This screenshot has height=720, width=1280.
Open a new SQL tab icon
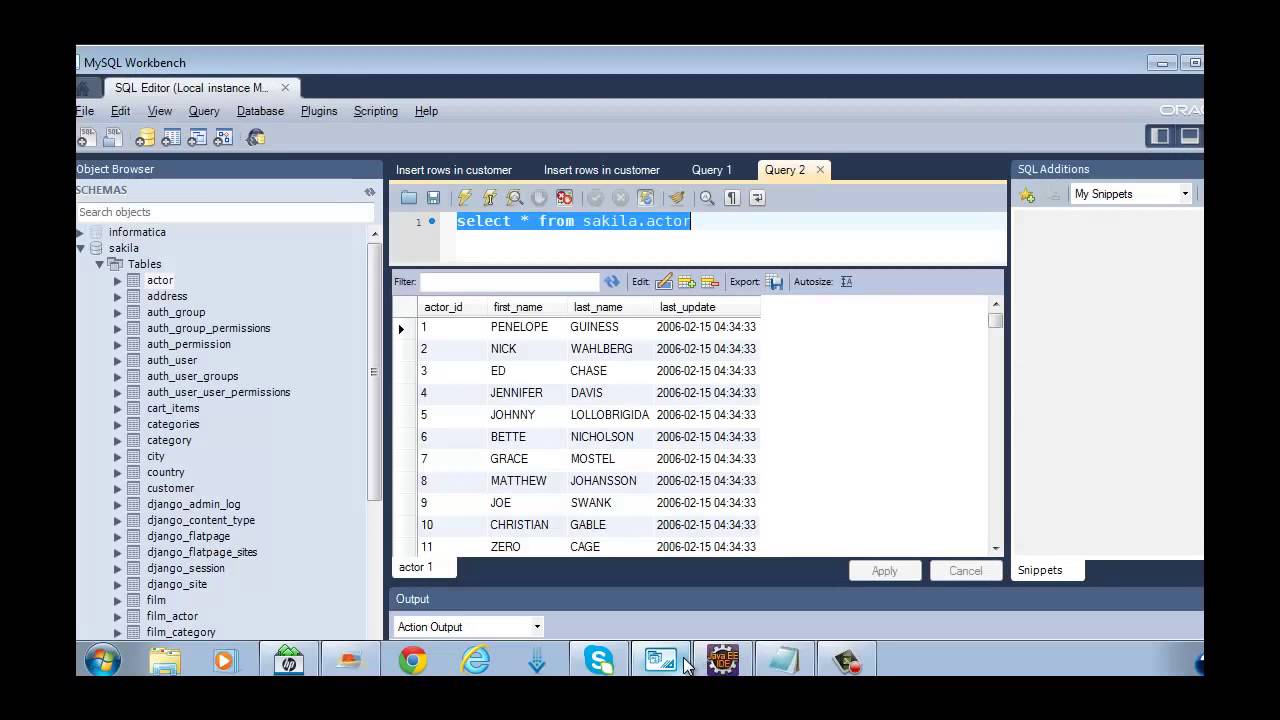[87, 137]
